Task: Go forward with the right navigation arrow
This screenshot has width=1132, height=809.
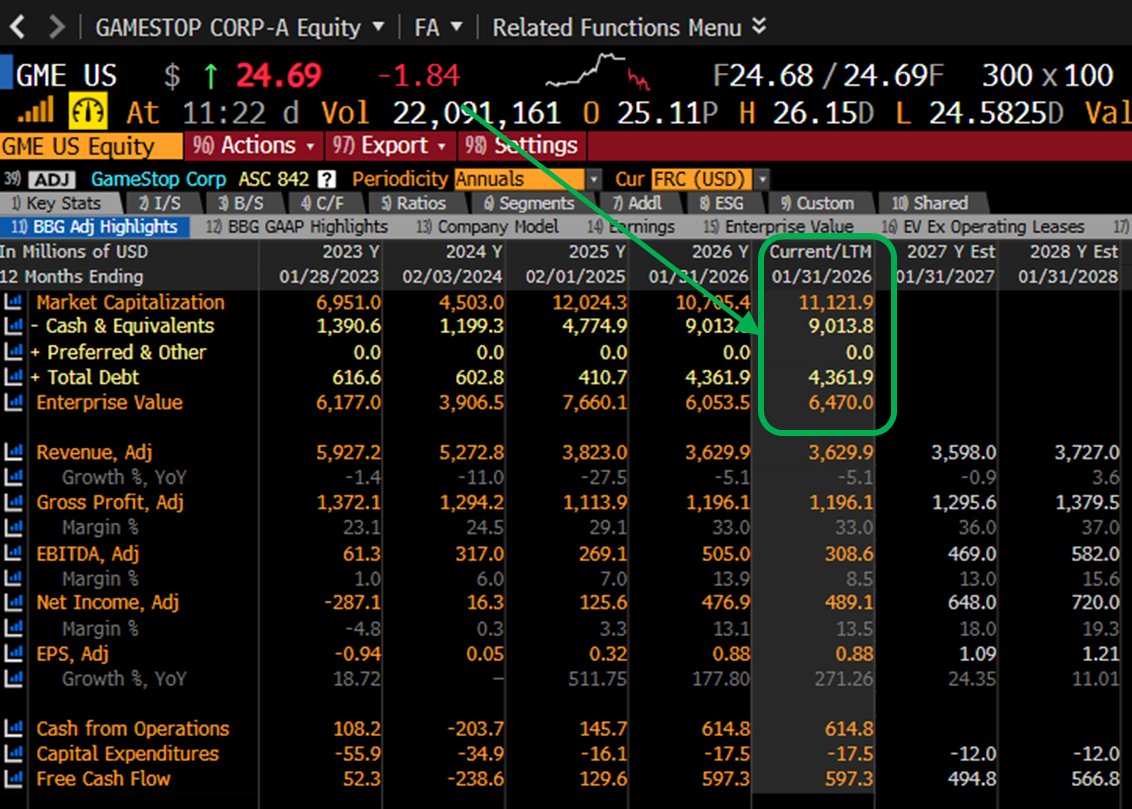Action: (56, 27)
